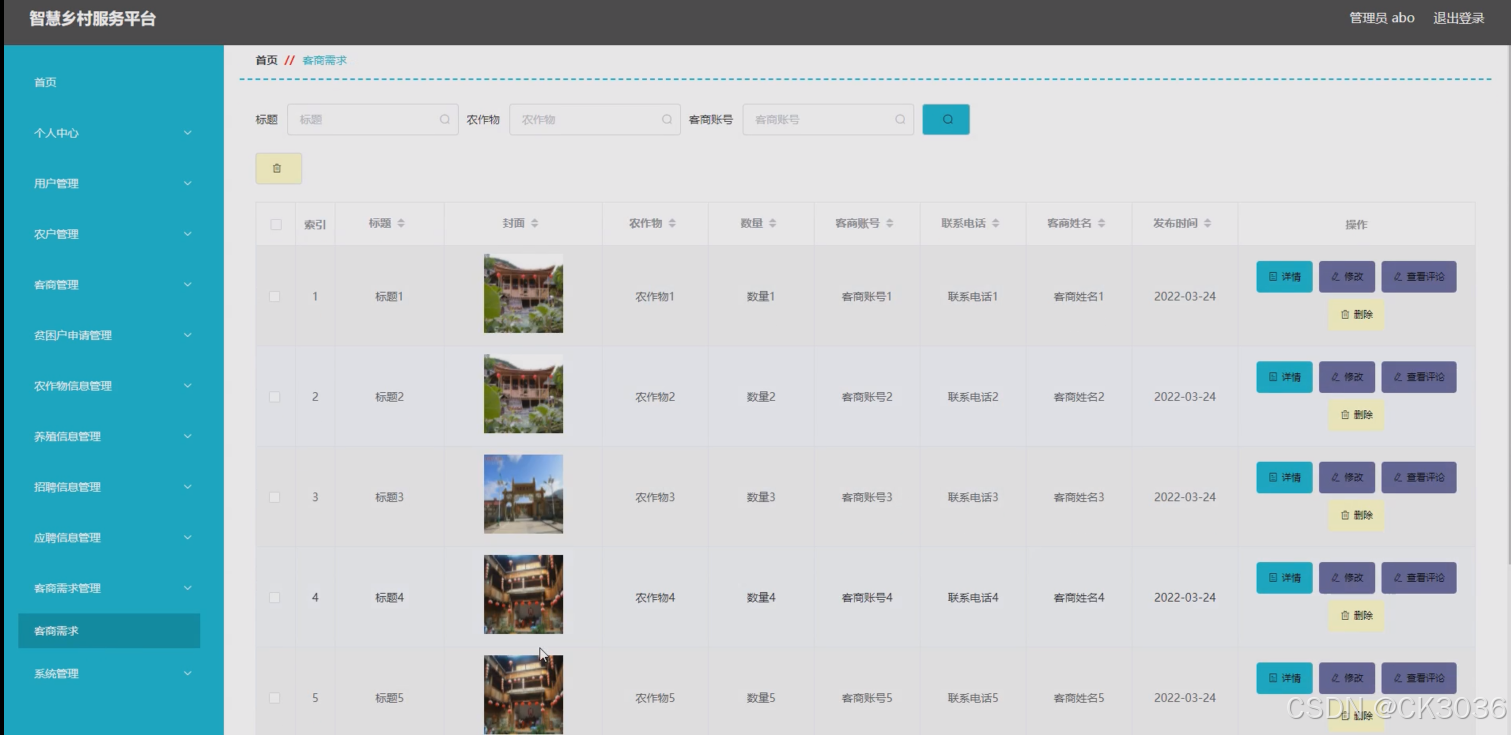Screen dimensions: 1511x735
Task: Toggle the select-all checkbox in table header
Action: (x=276, y=224)
